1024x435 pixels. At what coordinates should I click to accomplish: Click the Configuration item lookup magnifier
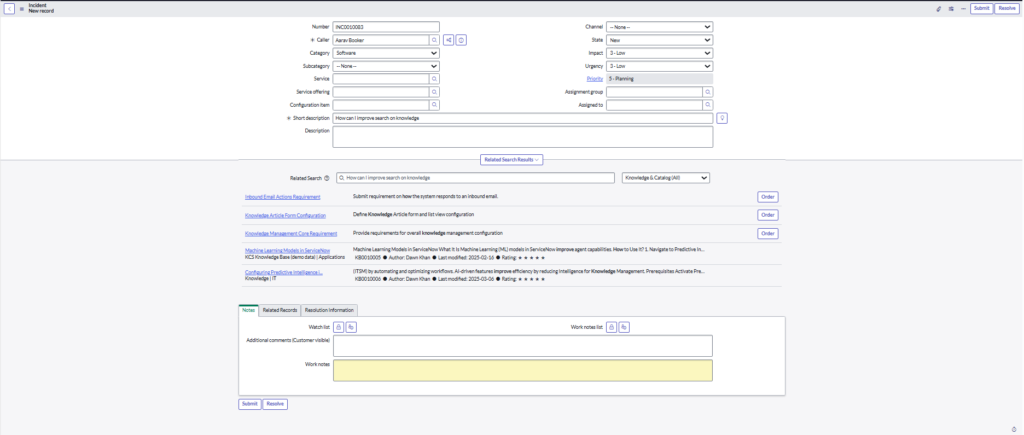pyautogui.click(x=435, y=104)
